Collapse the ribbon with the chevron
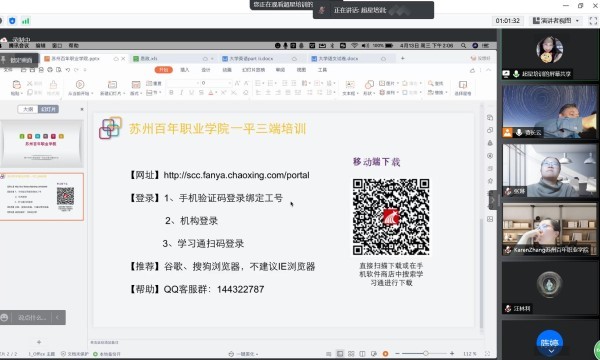Viewport: 600px width, 360px height. pyautogui.click(x=489, y=70)
